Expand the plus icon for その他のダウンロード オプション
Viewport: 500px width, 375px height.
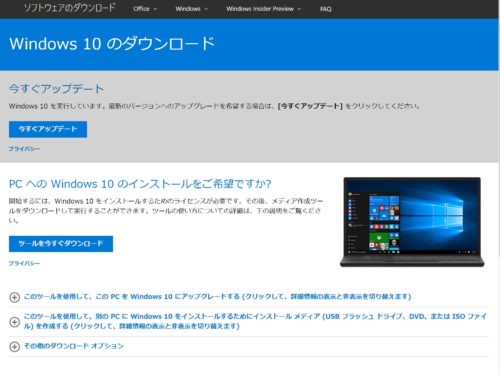tap(14, 346)
